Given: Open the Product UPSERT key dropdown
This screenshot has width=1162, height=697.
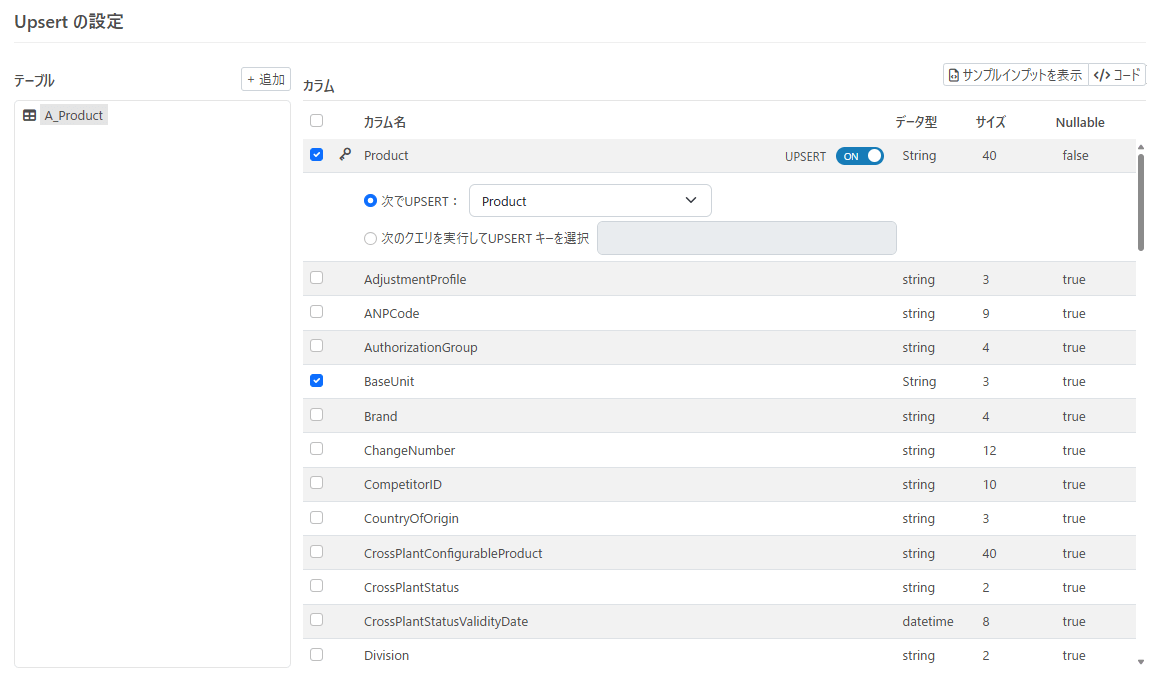Looking at the screenshot, I should (x=590, y=201).
